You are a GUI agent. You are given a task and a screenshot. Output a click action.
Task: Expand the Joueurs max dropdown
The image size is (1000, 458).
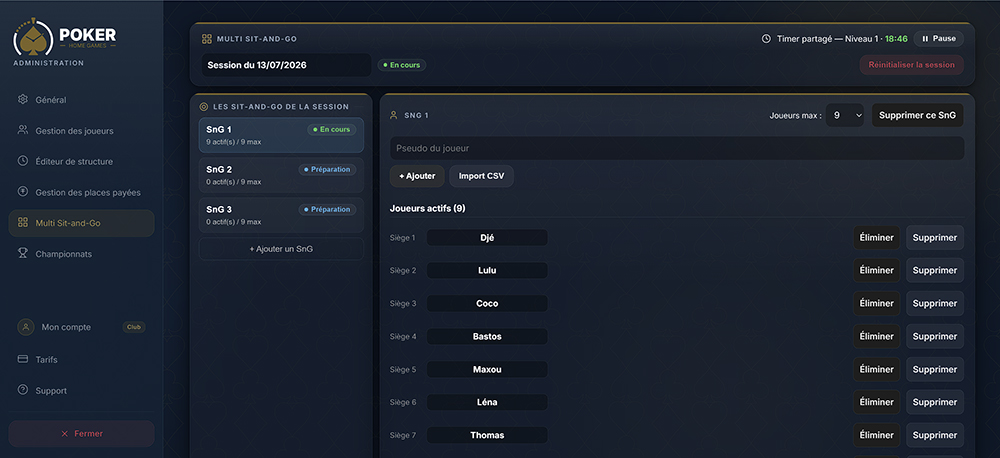click(x=845, y=115)
